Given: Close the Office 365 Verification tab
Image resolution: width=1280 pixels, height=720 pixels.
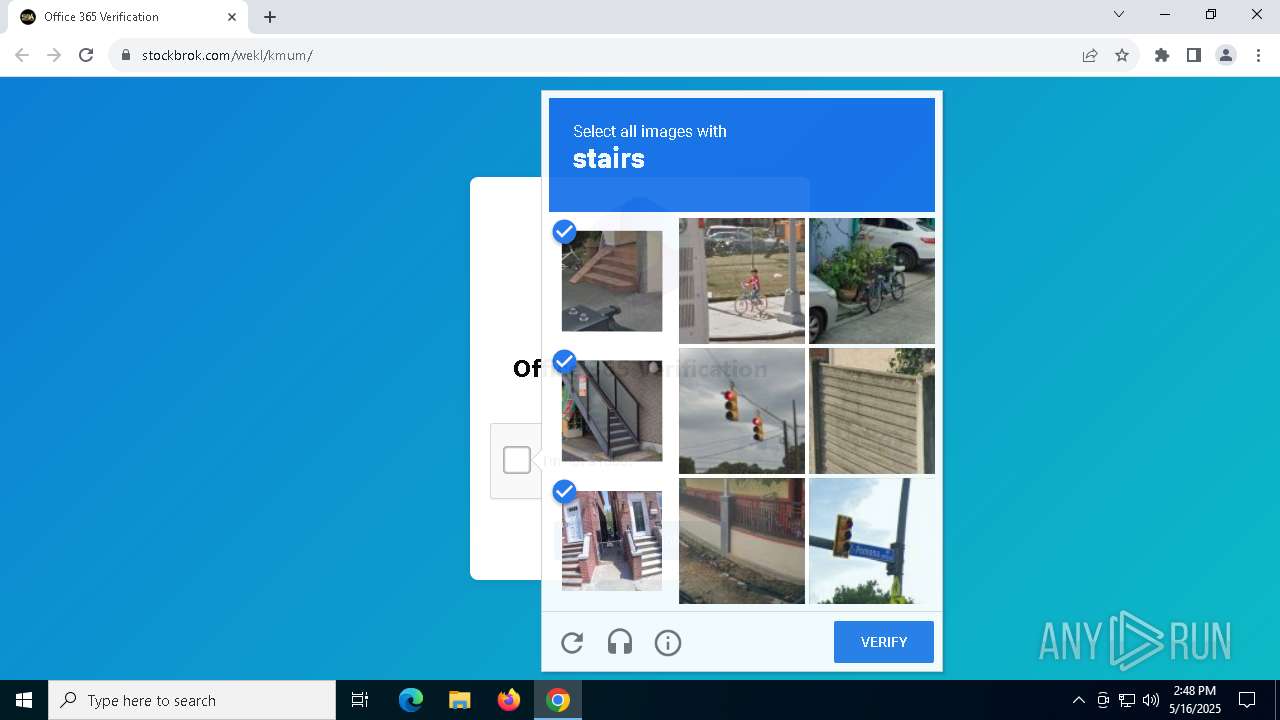Looking at the screenshot, I should (232, 17).
